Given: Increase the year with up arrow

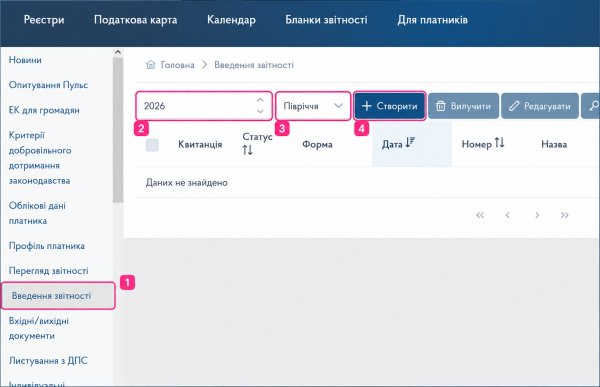Looking at the screenshot, I should 260,100.
